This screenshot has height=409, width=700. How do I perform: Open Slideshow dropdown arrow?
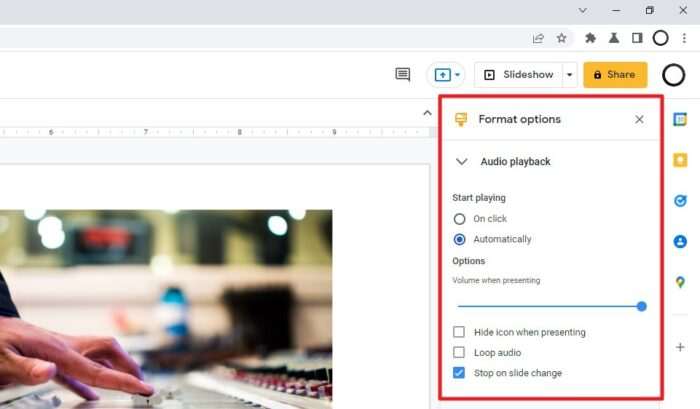click(x=570, y=75)
